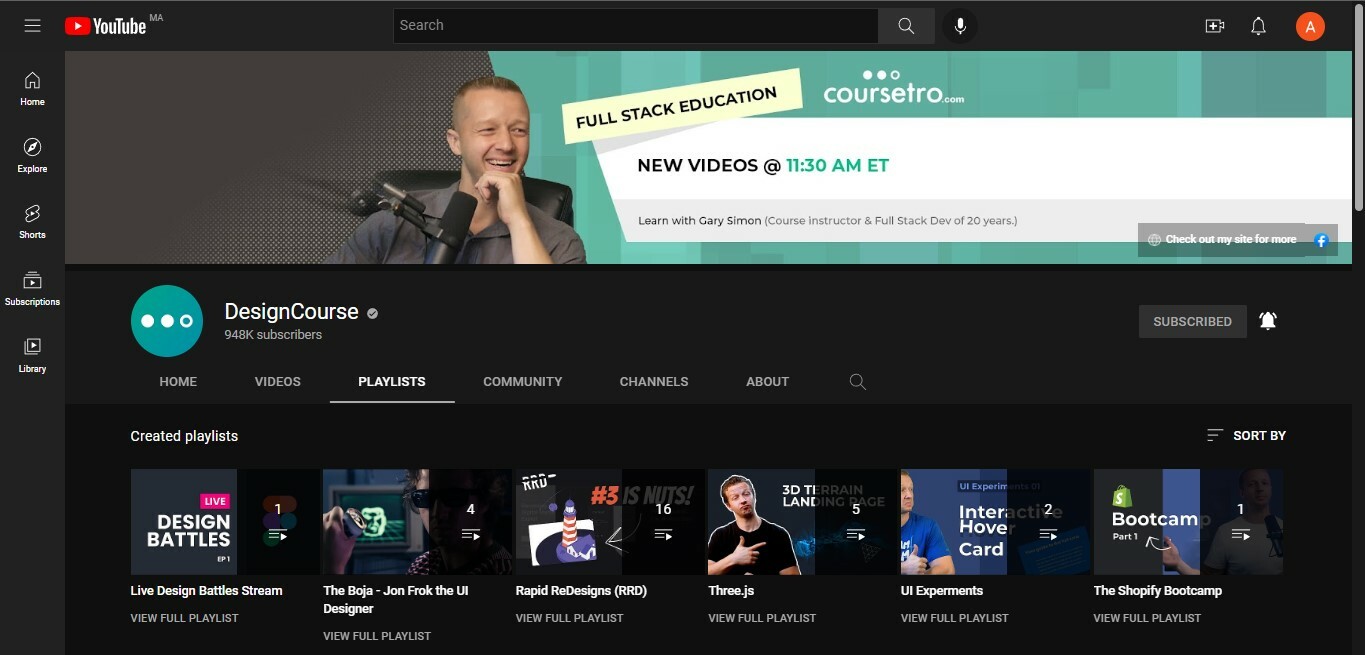Click the Search input field
1365x655 pixels.
pos(636,26)
